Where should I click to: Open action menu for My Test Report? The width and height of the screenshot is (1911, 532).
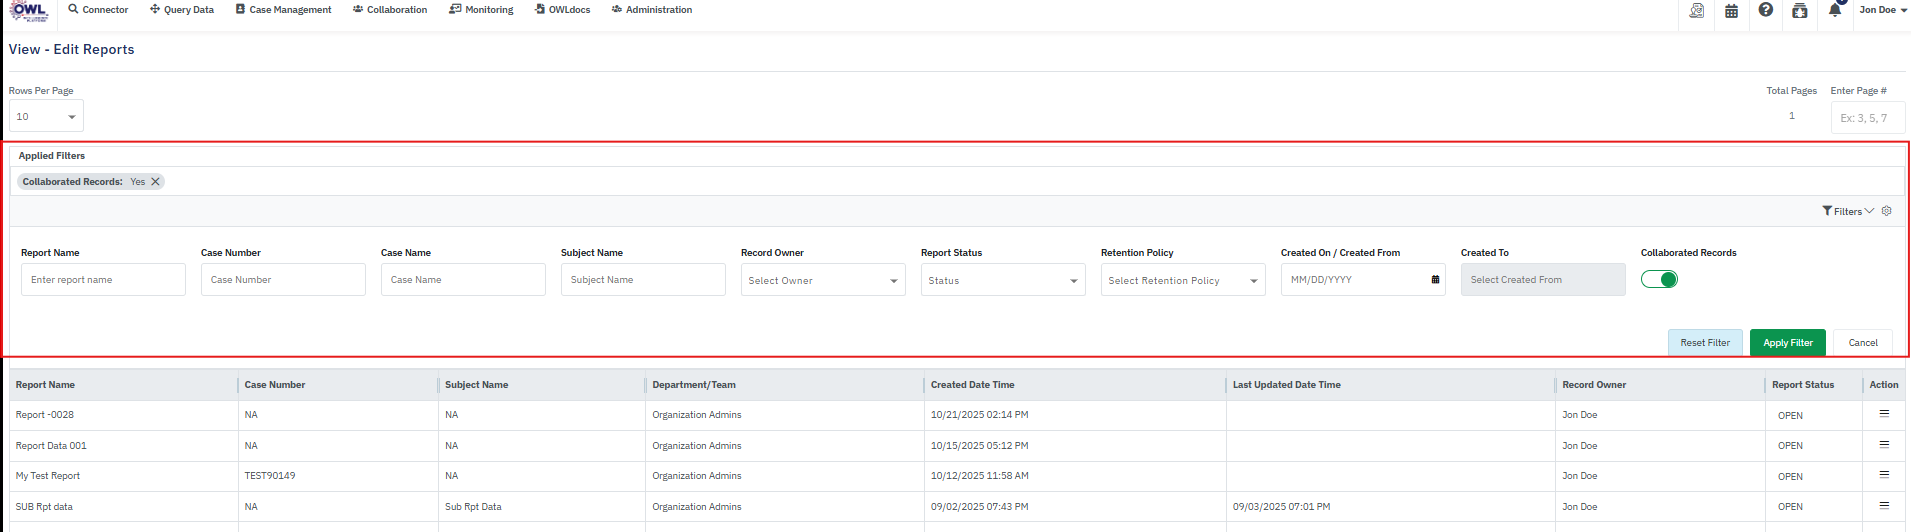pos(1884,475)
